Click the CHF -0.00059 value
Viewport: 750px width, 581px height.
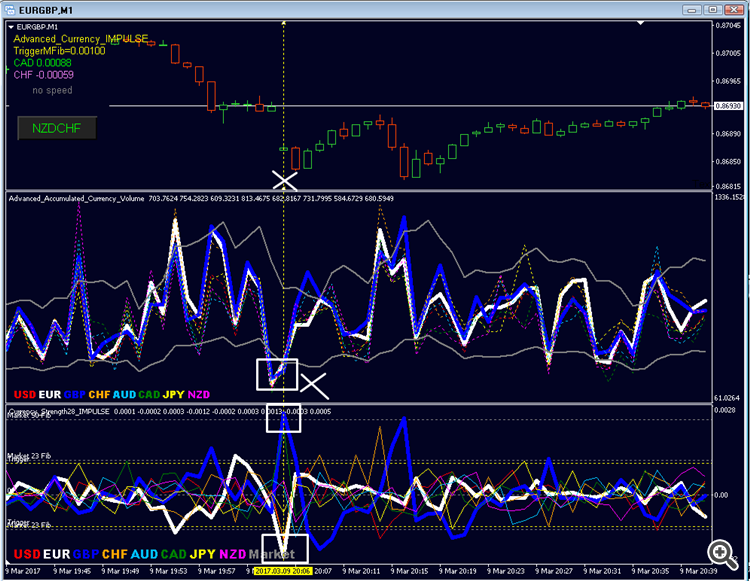(x=44, y=75)
